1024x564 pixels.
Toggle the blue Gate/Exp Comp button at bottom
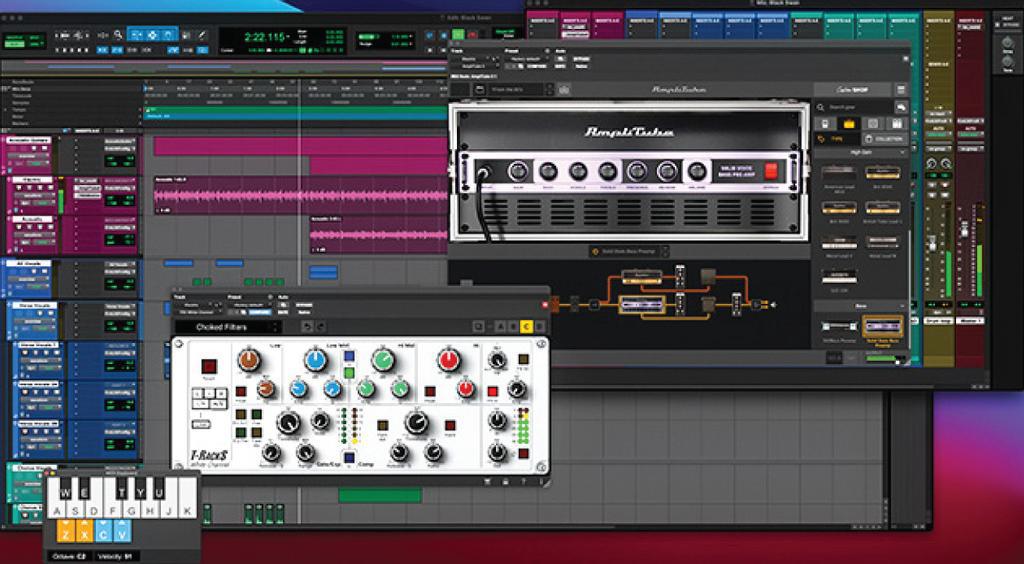tap(349, 457)
